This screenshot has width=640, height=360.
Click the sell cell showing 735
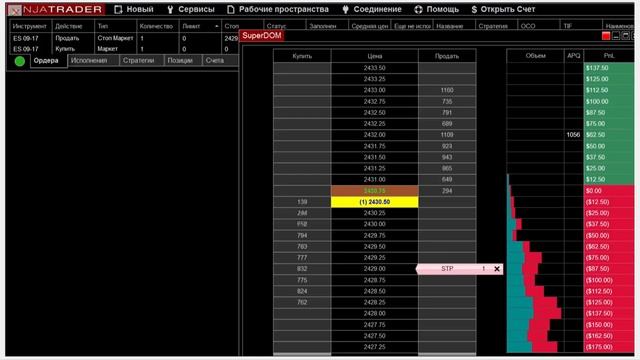click(x=447, y=102)
